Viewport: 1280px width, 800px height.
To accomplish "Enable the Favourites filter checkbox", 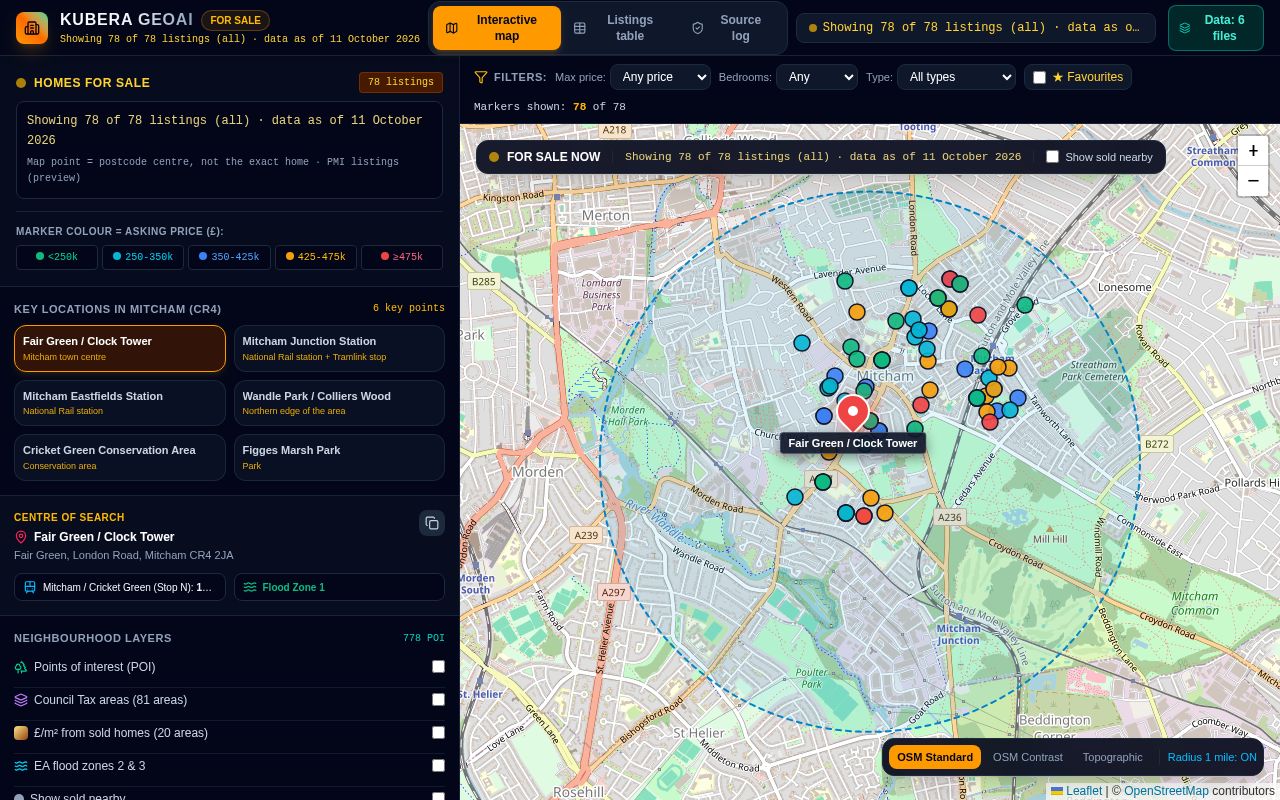I will click(1039, 77).
